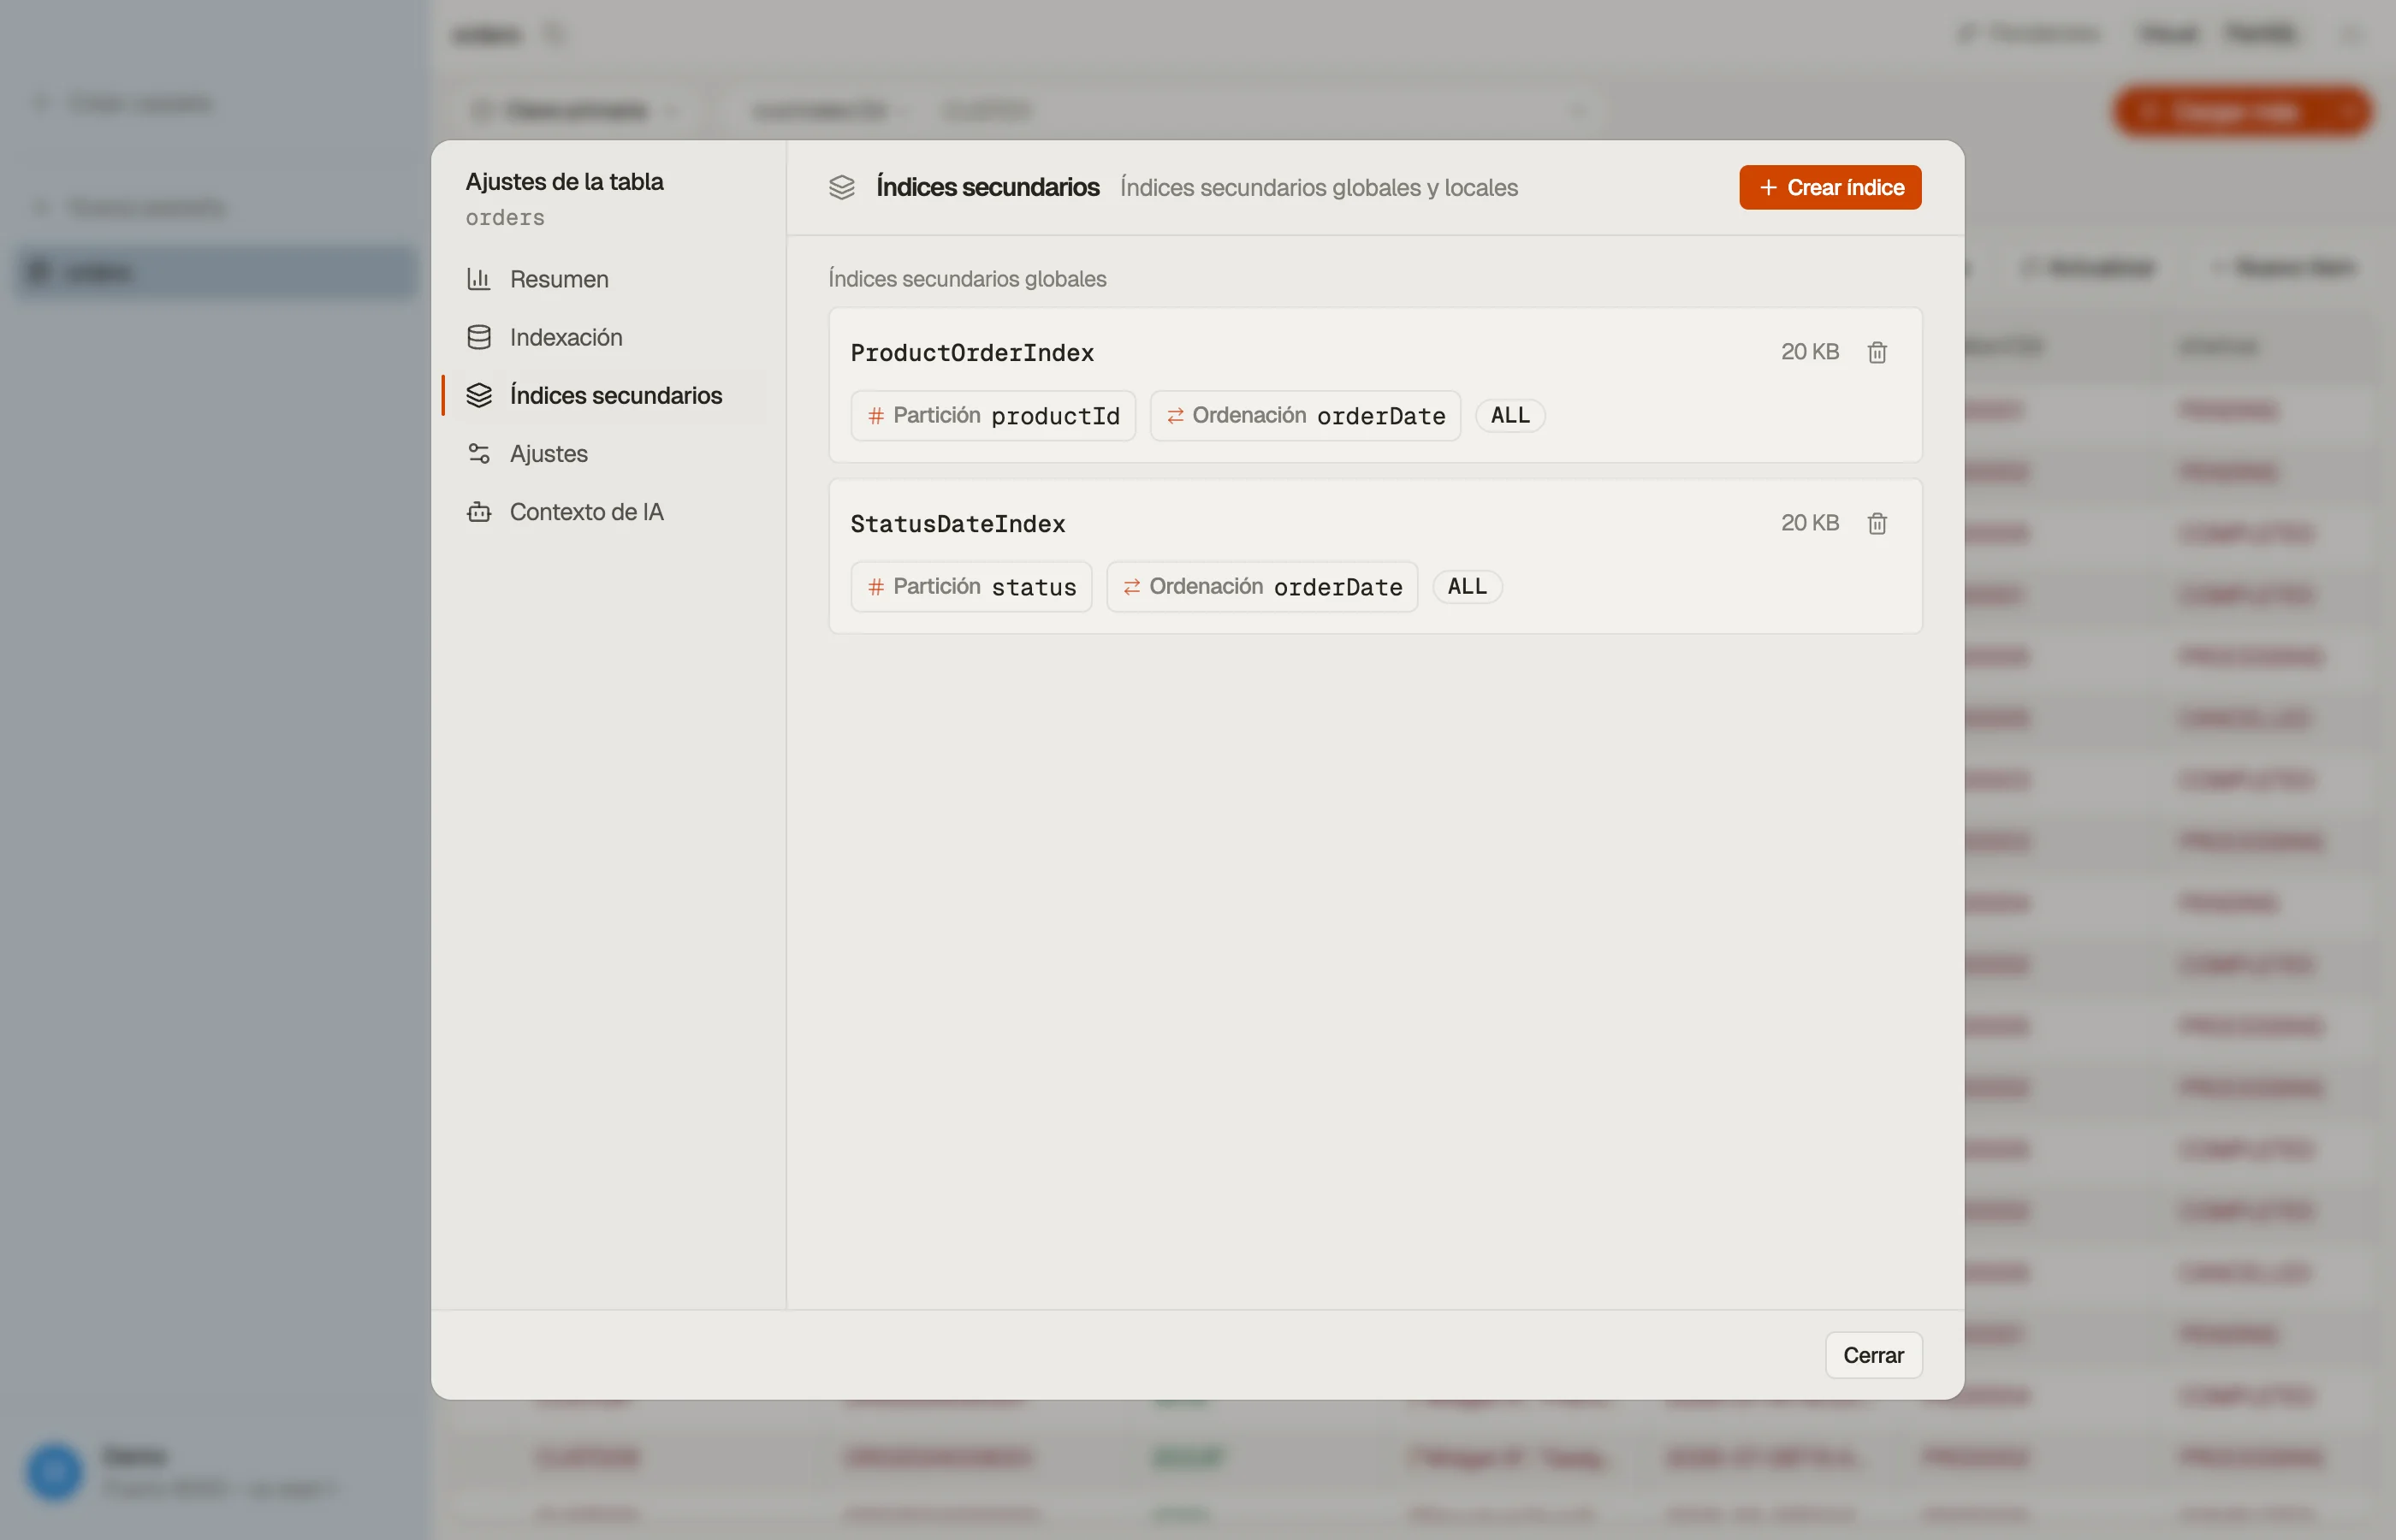Screen dimensions: 2396x1540
Task: Close the dialog with Cerrar
Action: click(1873, 1355)
